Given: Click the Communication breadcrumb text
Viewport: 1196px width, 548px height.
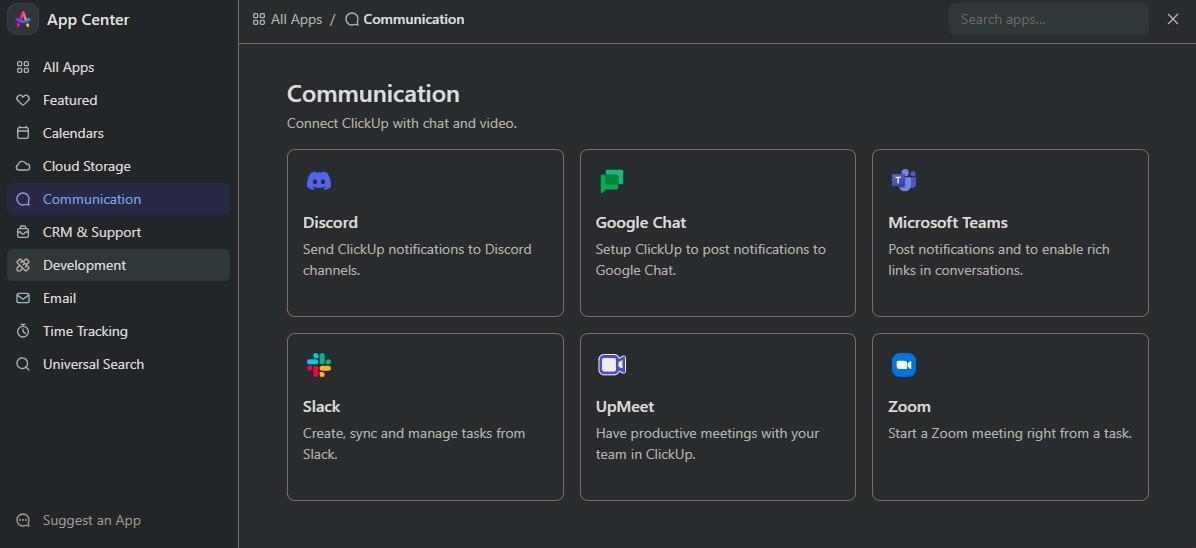Looking at the screenshot, I should (413, 19).
